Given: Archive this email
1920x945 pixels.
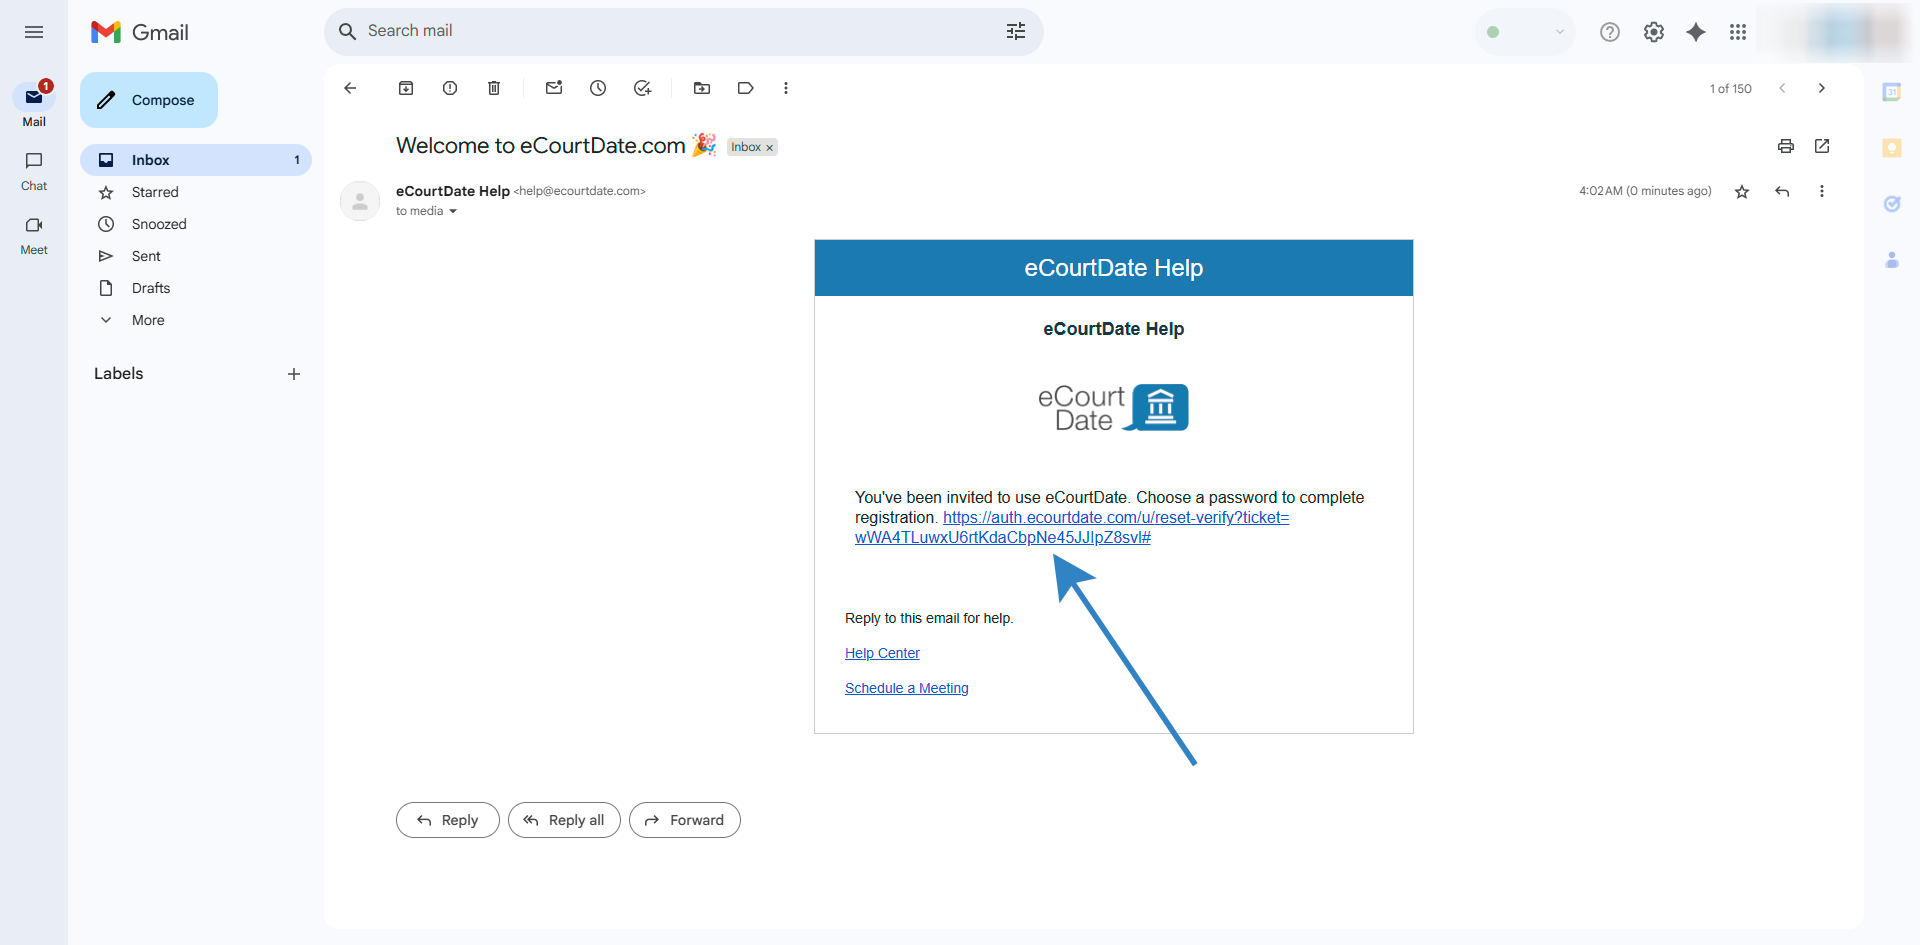Looking at the screenshot, I should [x=406, y=88].
